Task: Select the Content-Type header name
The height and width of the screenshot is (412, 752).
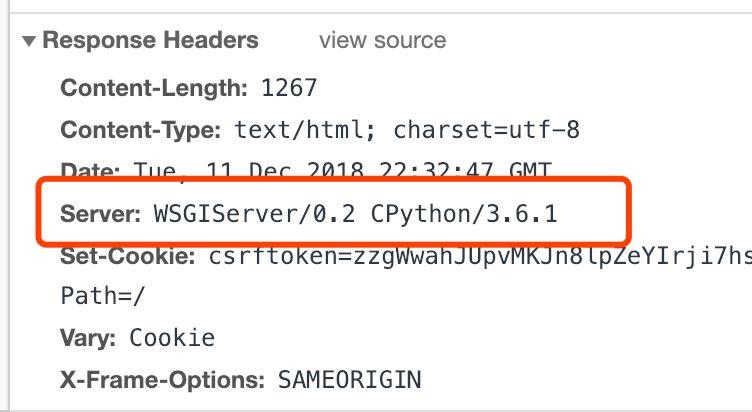Action: tap(141, 130)
